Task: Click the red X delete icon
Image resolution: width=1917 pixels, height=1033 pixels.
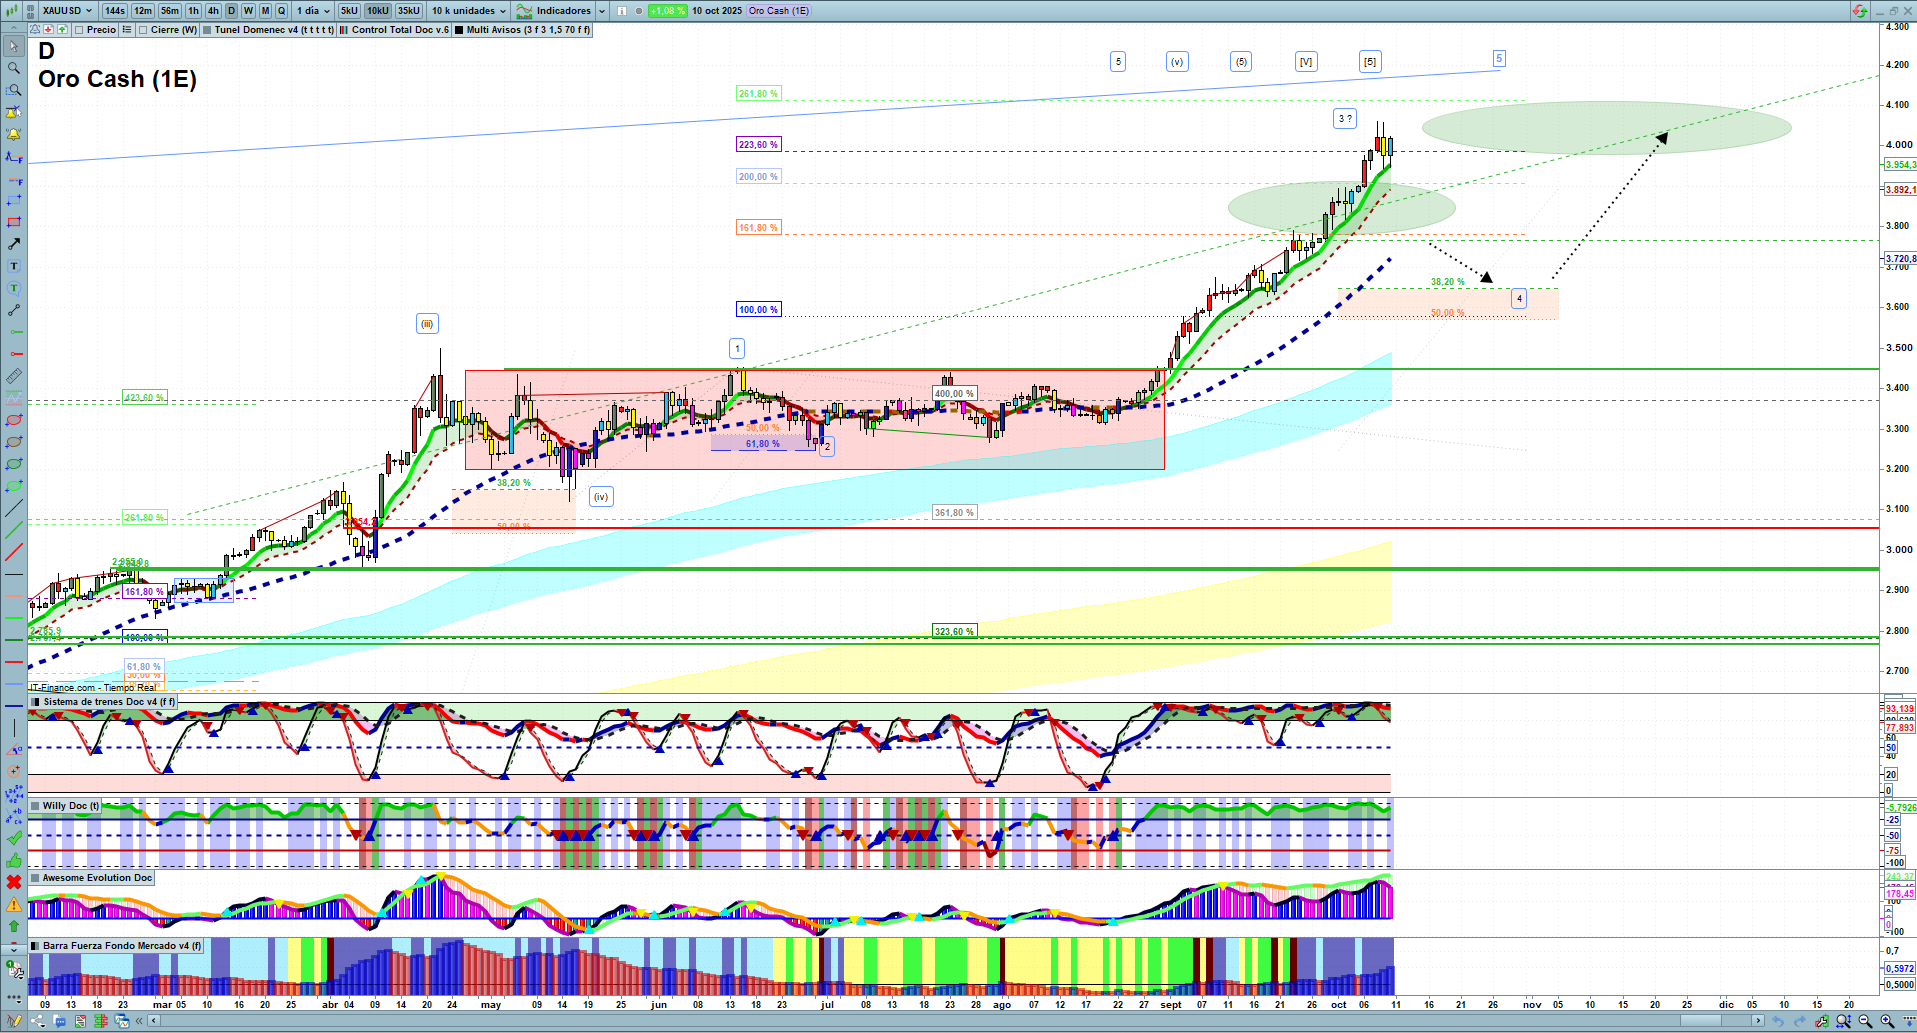Action: [14, 882]
